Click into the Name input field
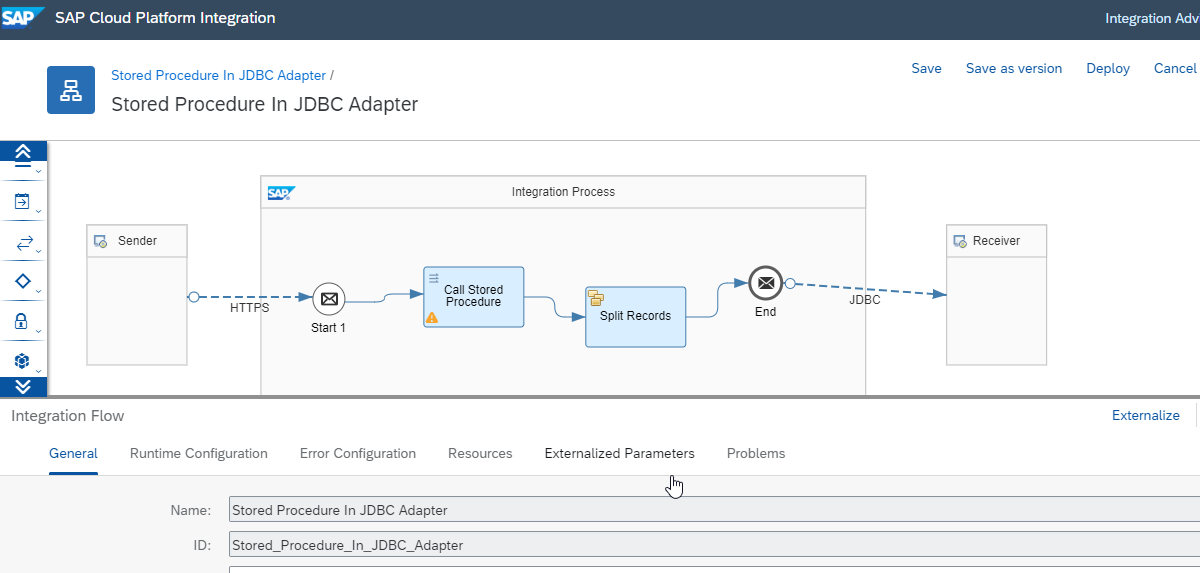 (x=714, y=510)
